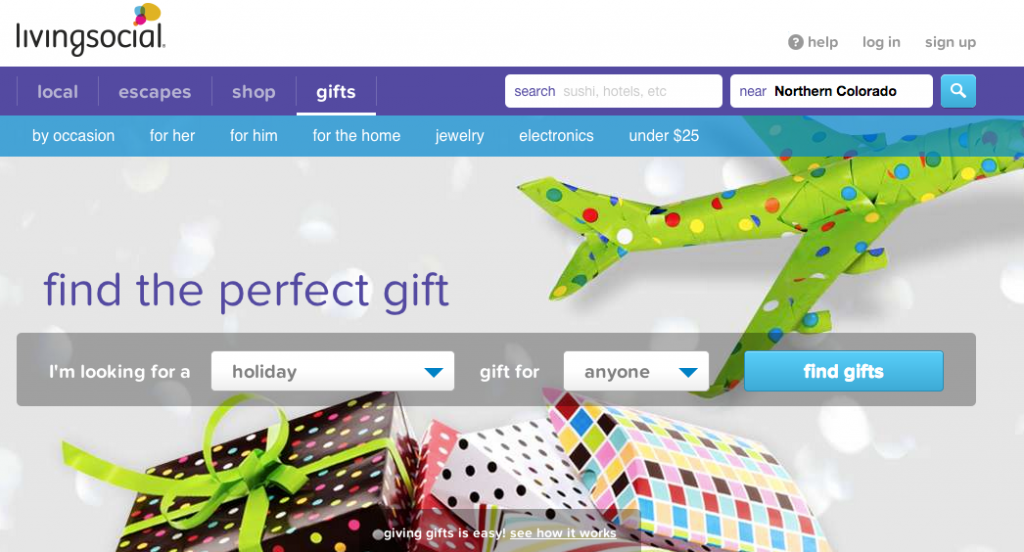1024x552 pixels.
Task: Click the near Northern Colorado field
Action: (x=831, y=91)
